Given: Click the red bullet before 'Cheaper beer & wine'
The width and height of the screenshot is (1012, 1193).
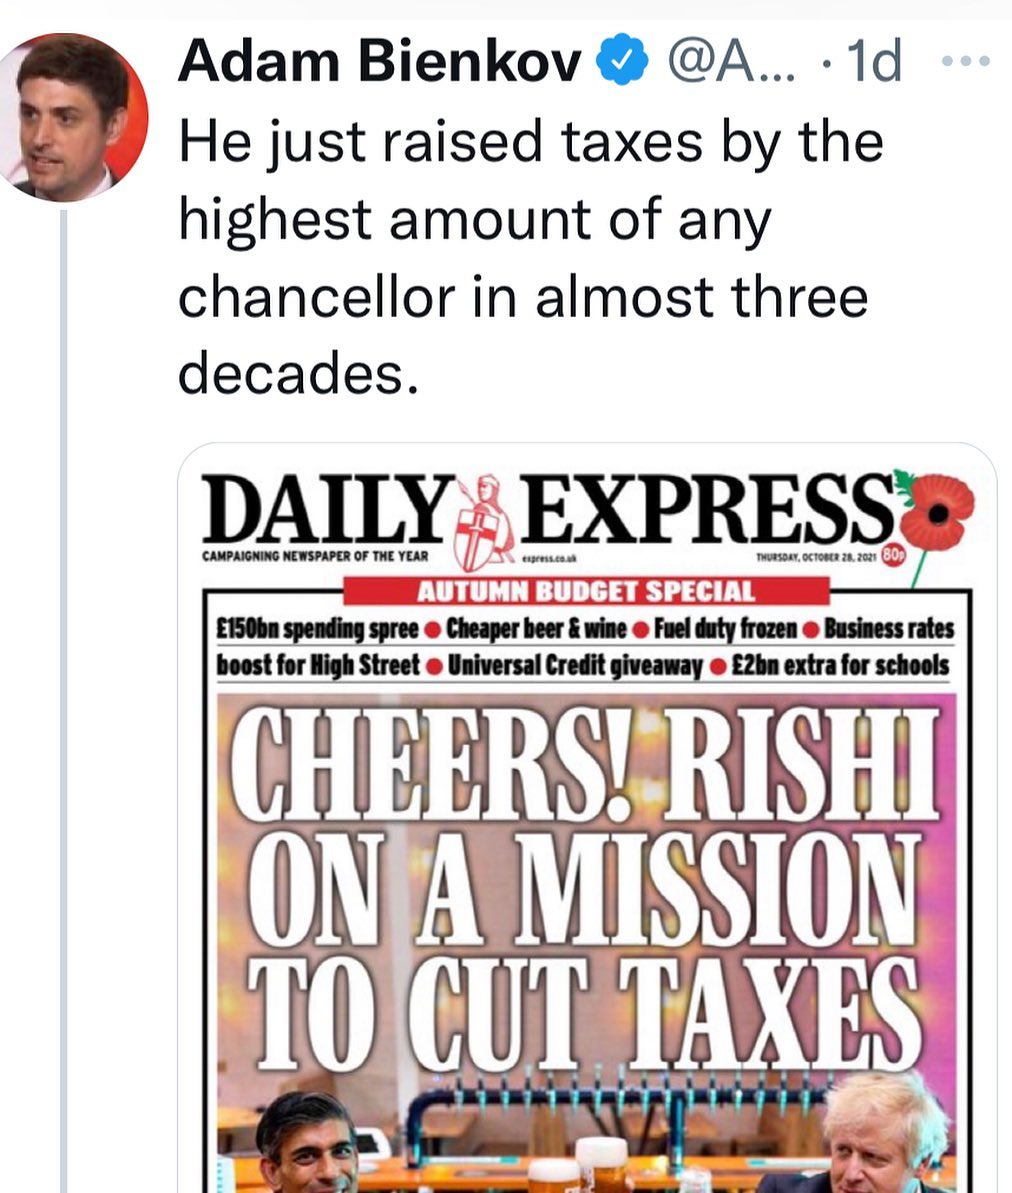Looking at the screenshot, I should [x=432, y=631].
